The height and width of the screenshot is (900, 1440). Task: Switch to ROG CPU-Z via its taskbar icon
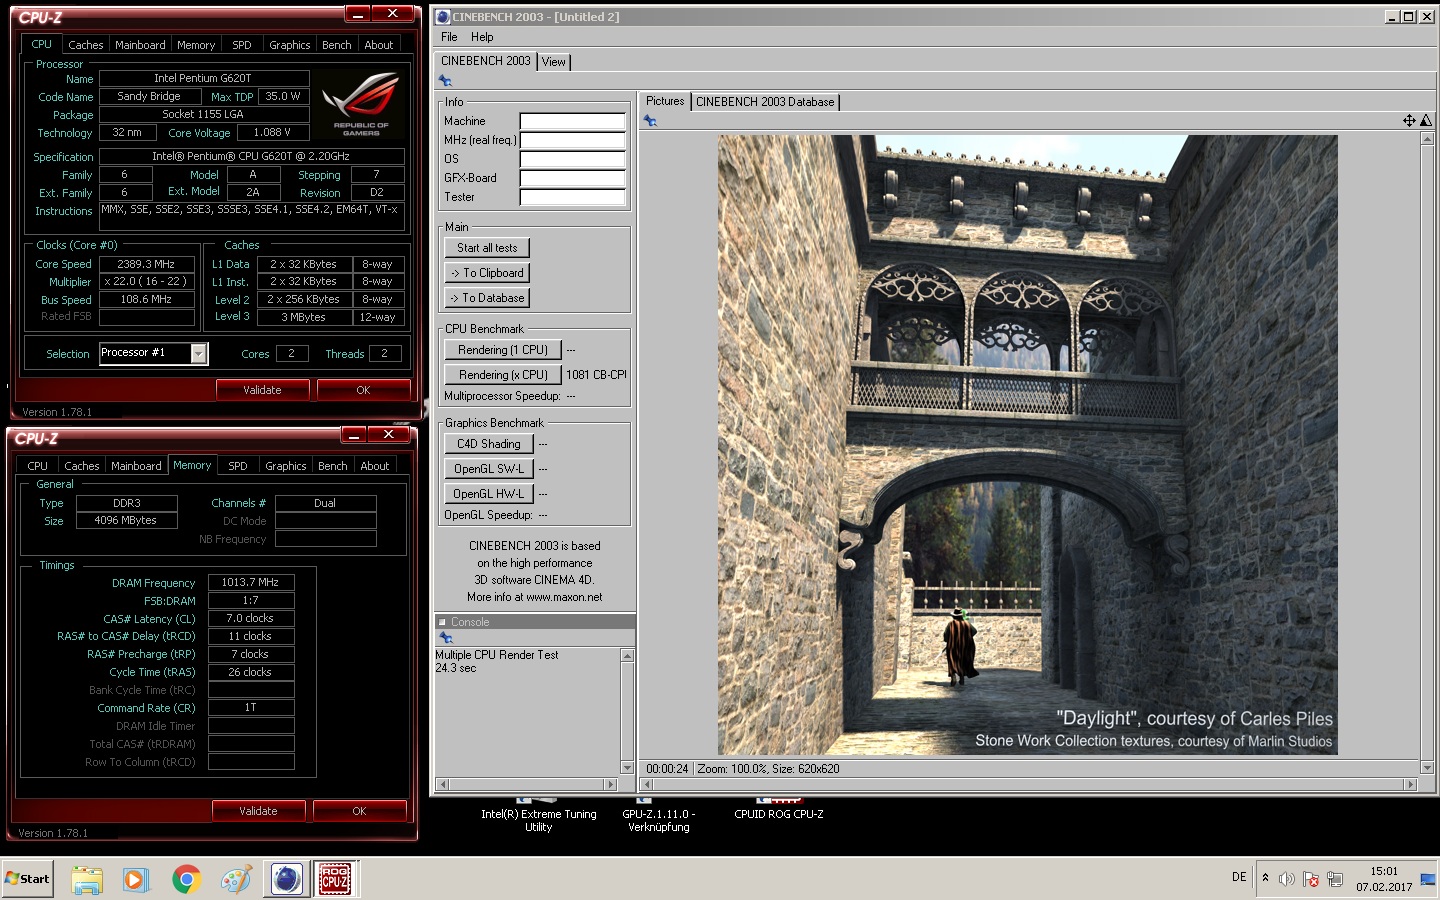pyautogui.click(x=335, y=879)
